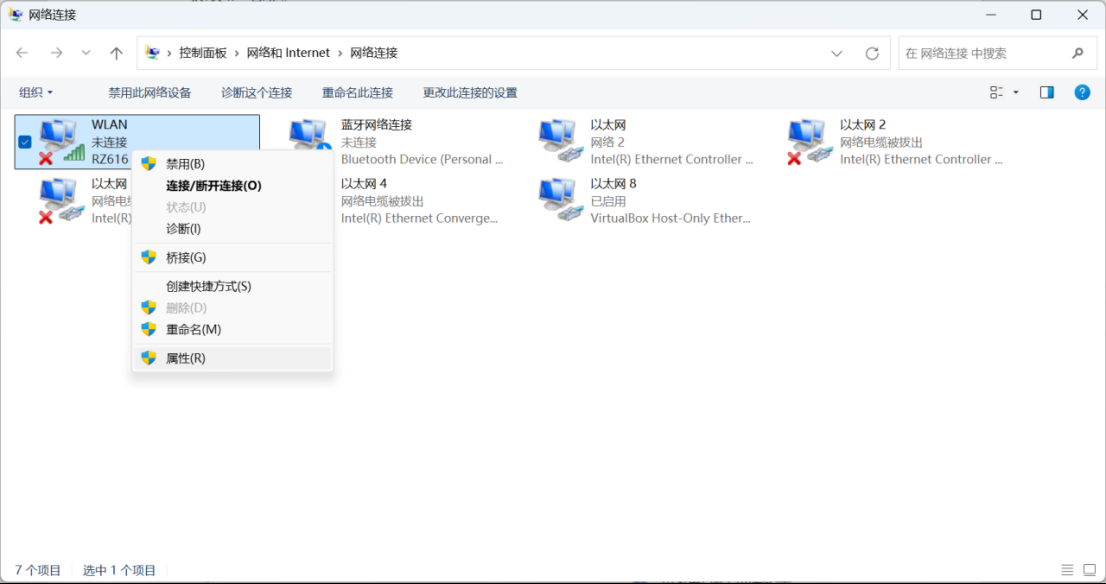Click the change view layout icon
1106x584 pixels.
pos(997,92)
